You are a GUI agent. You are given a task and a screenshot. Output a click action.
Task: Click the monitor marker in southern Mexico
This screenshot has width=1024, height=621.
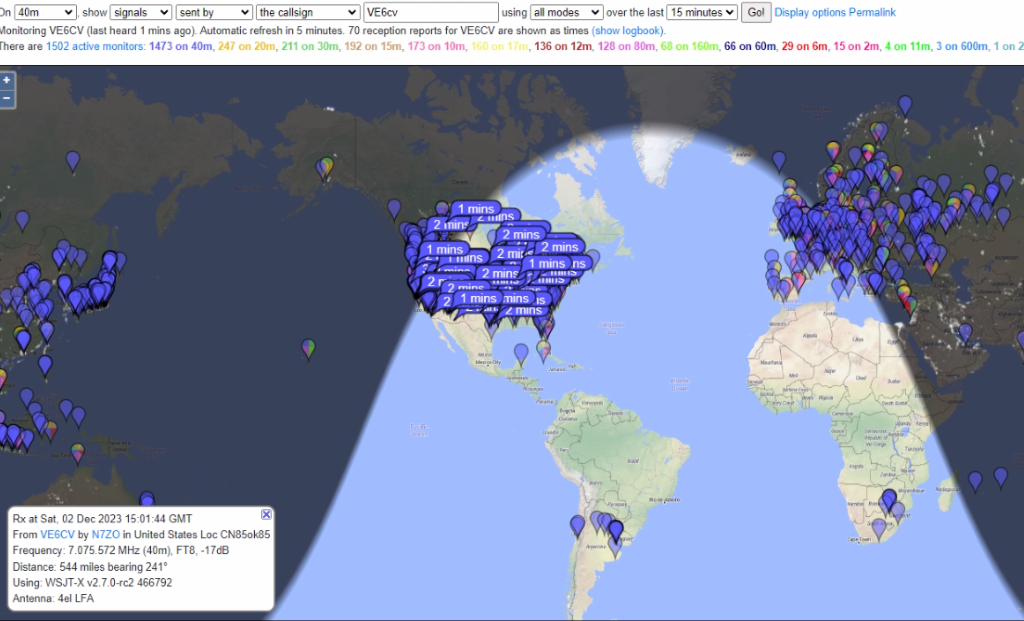[x=521, y=353]
